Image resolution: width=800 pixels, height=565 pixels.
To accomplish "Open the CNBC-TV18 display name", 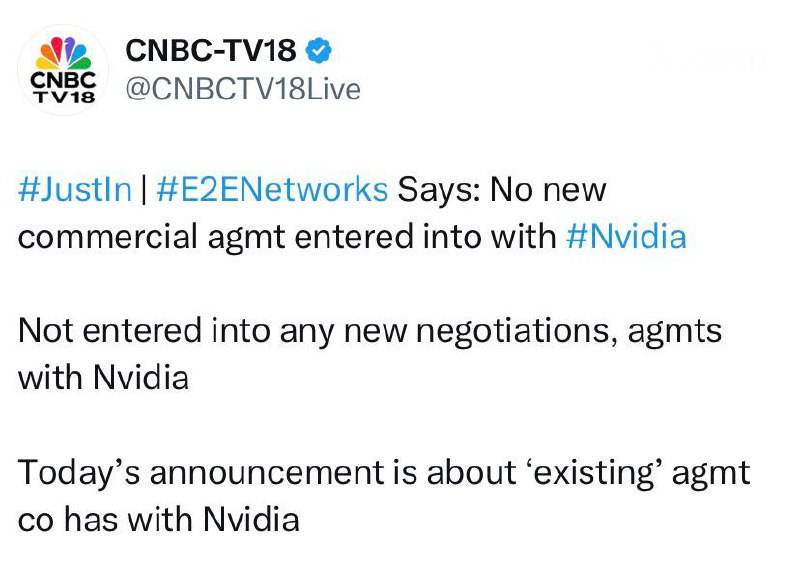I will [x=210, y=49].
